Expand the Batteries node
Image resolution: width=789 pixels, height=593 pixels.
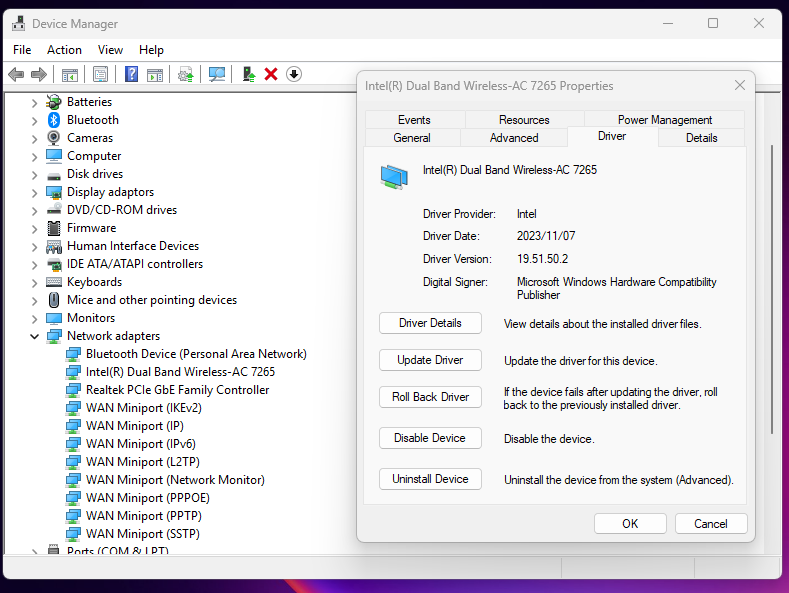coord(34,103)
